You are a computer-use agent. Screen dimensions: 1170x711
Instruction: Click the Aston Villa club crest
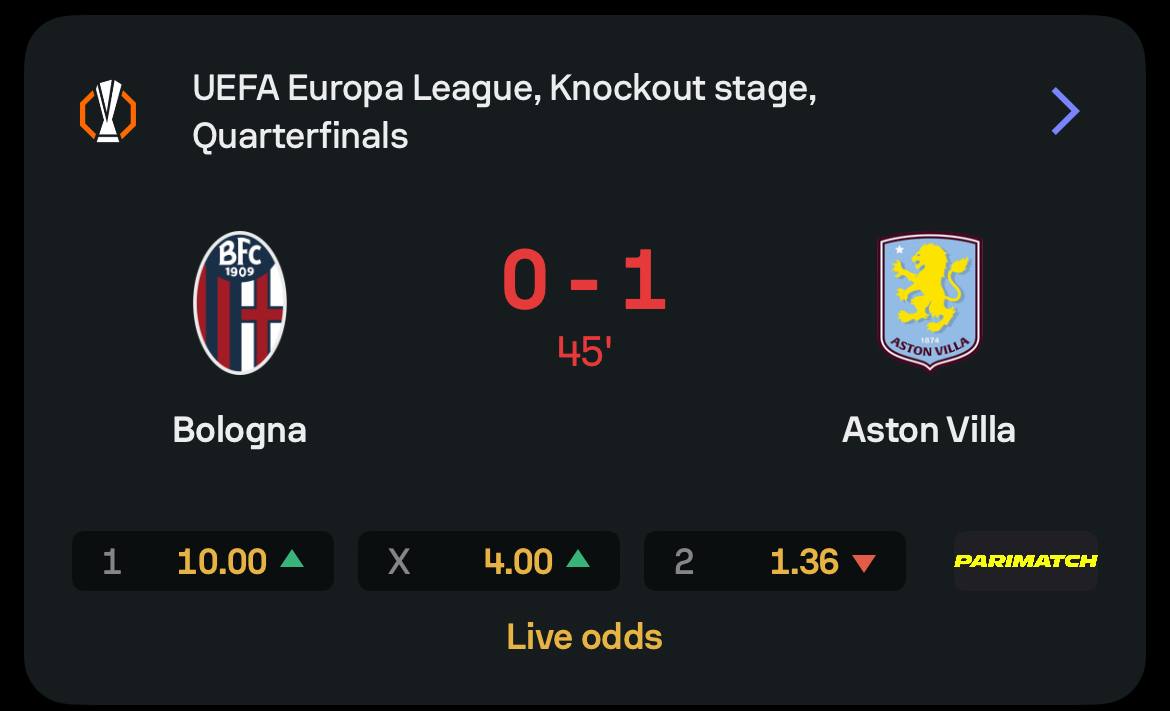[929, 302]
